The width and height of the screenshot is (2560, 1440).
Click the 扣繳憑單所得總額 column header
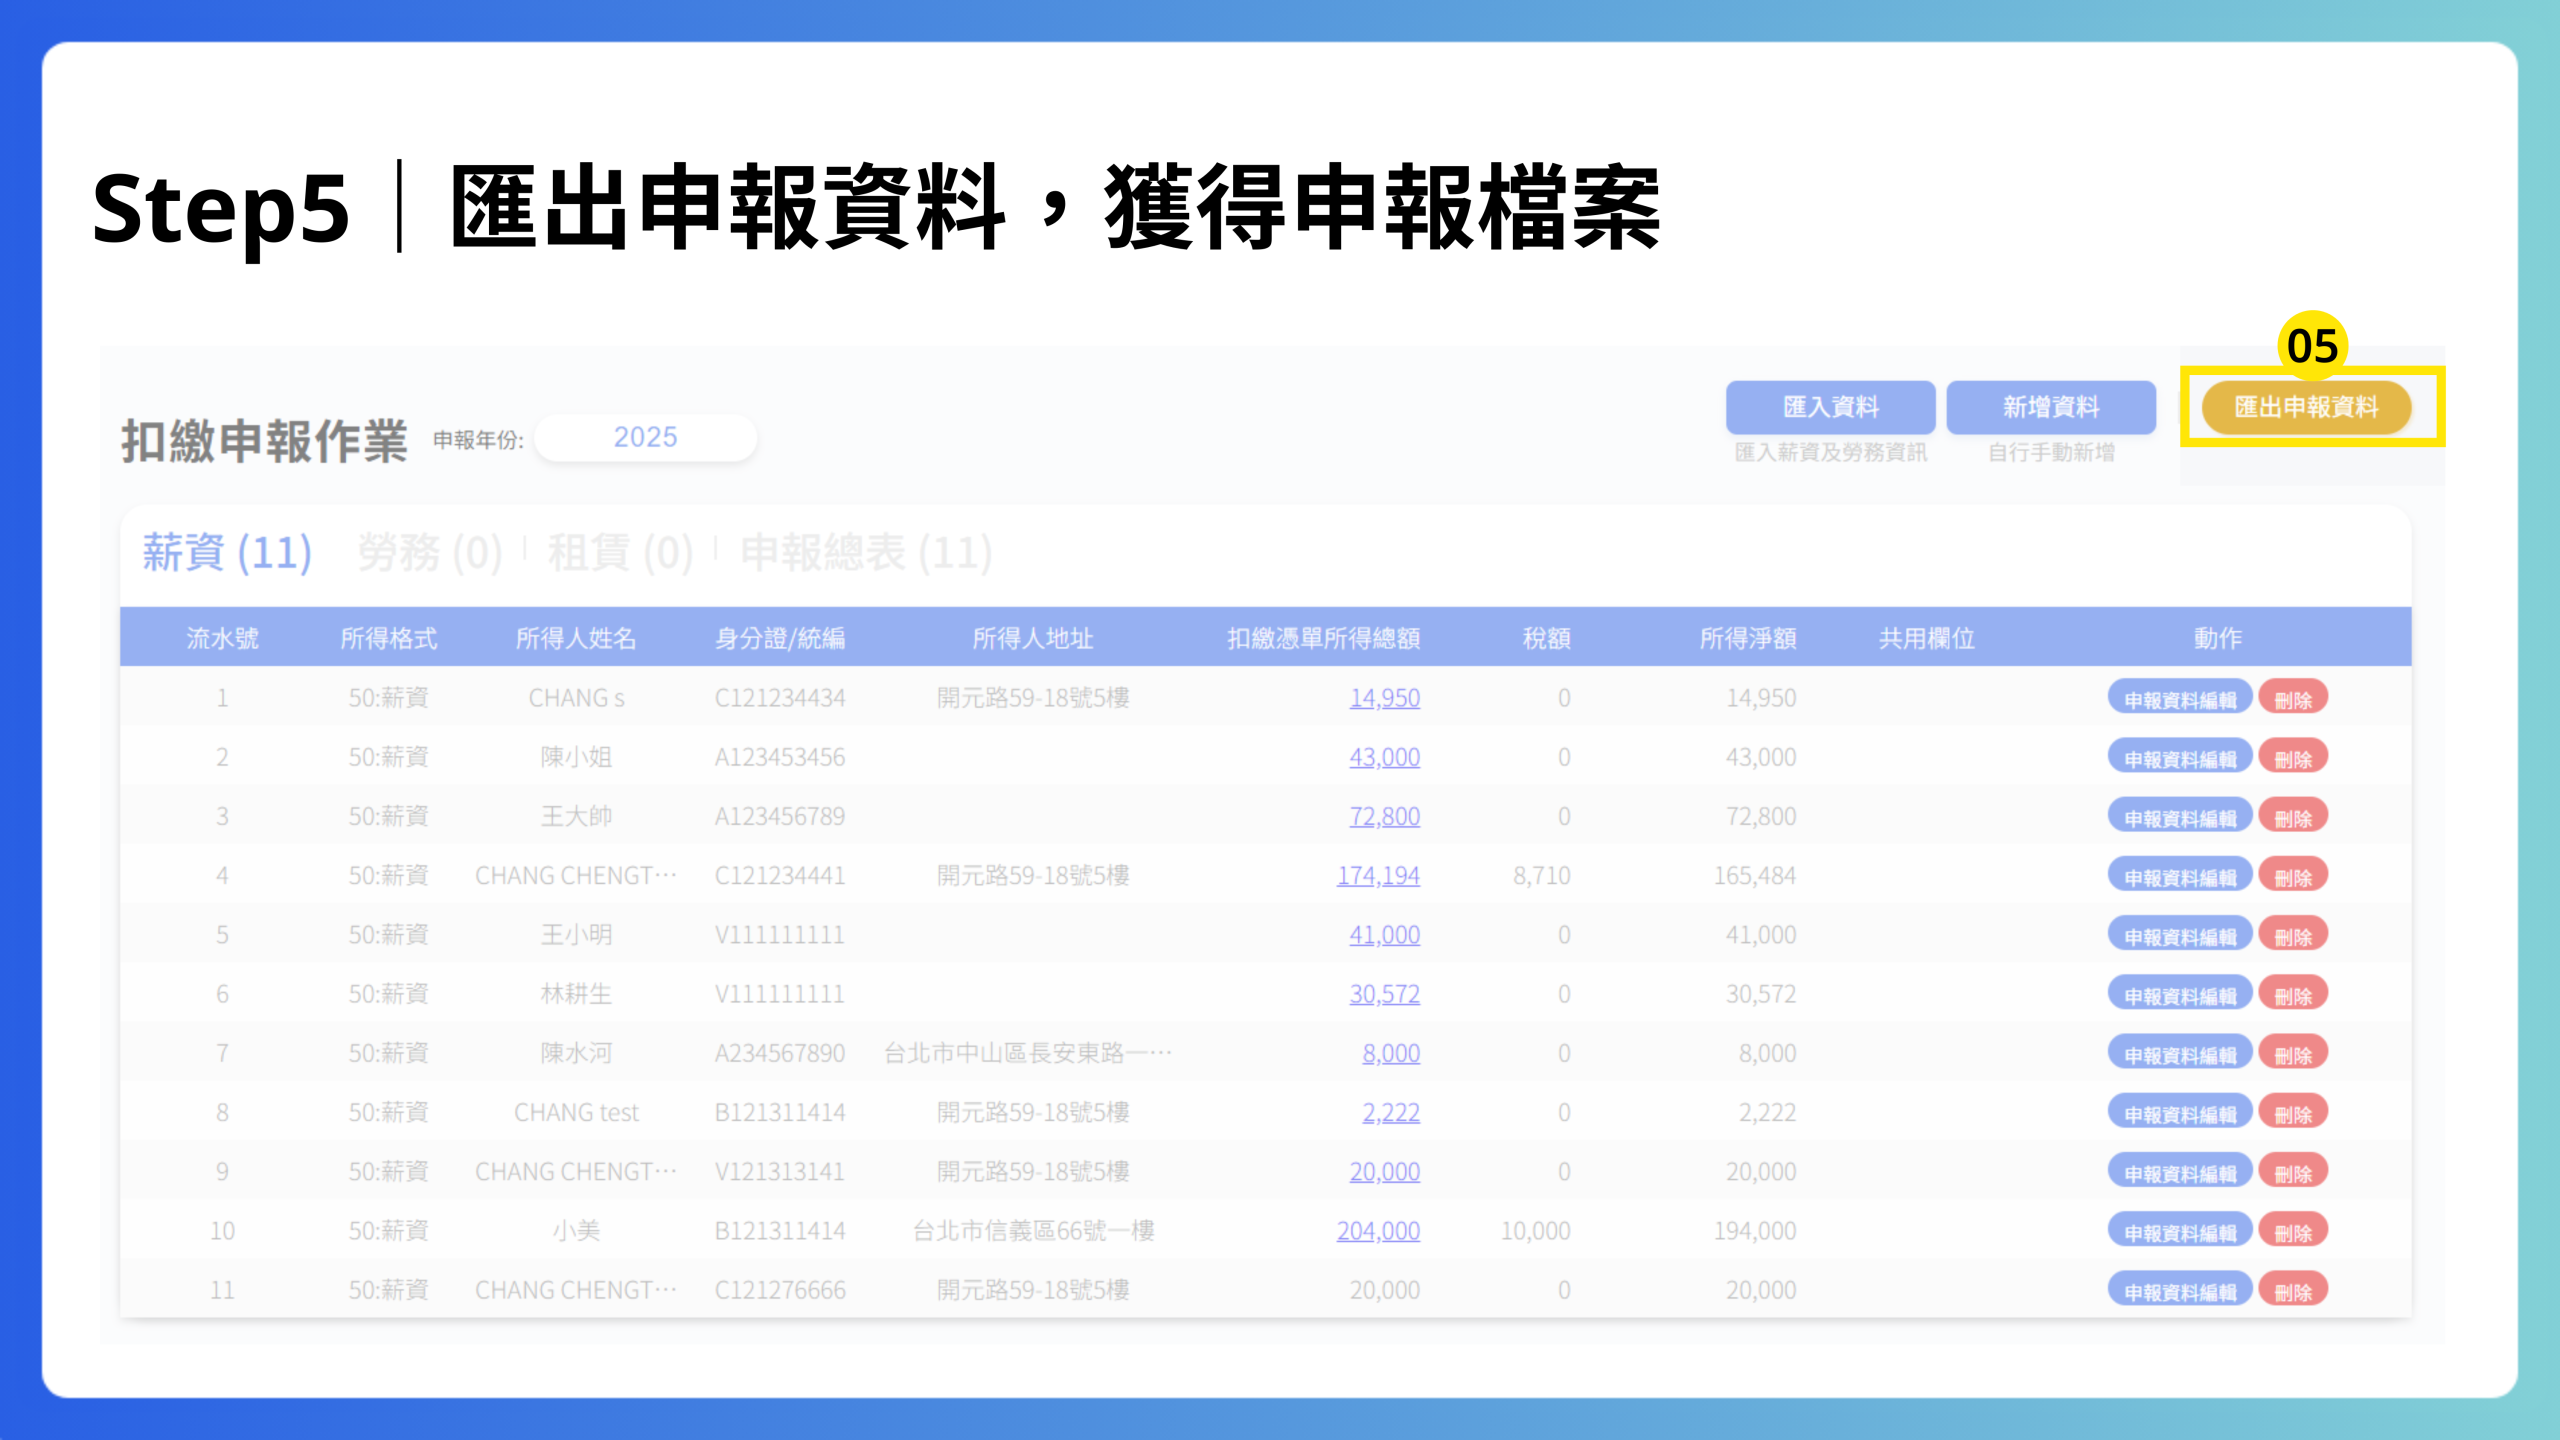point(1323,638)
